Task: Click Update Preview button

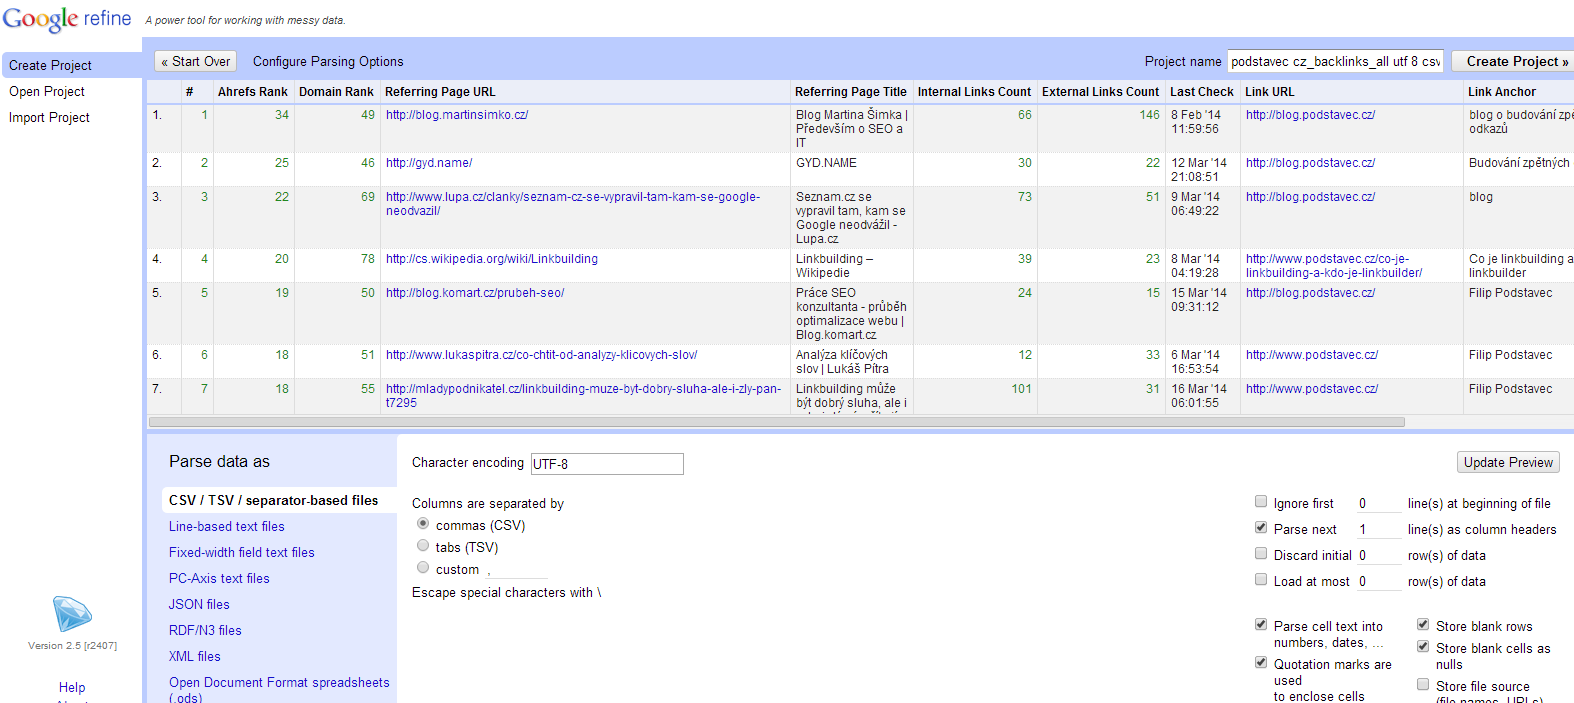Action: click(1508, 462)
